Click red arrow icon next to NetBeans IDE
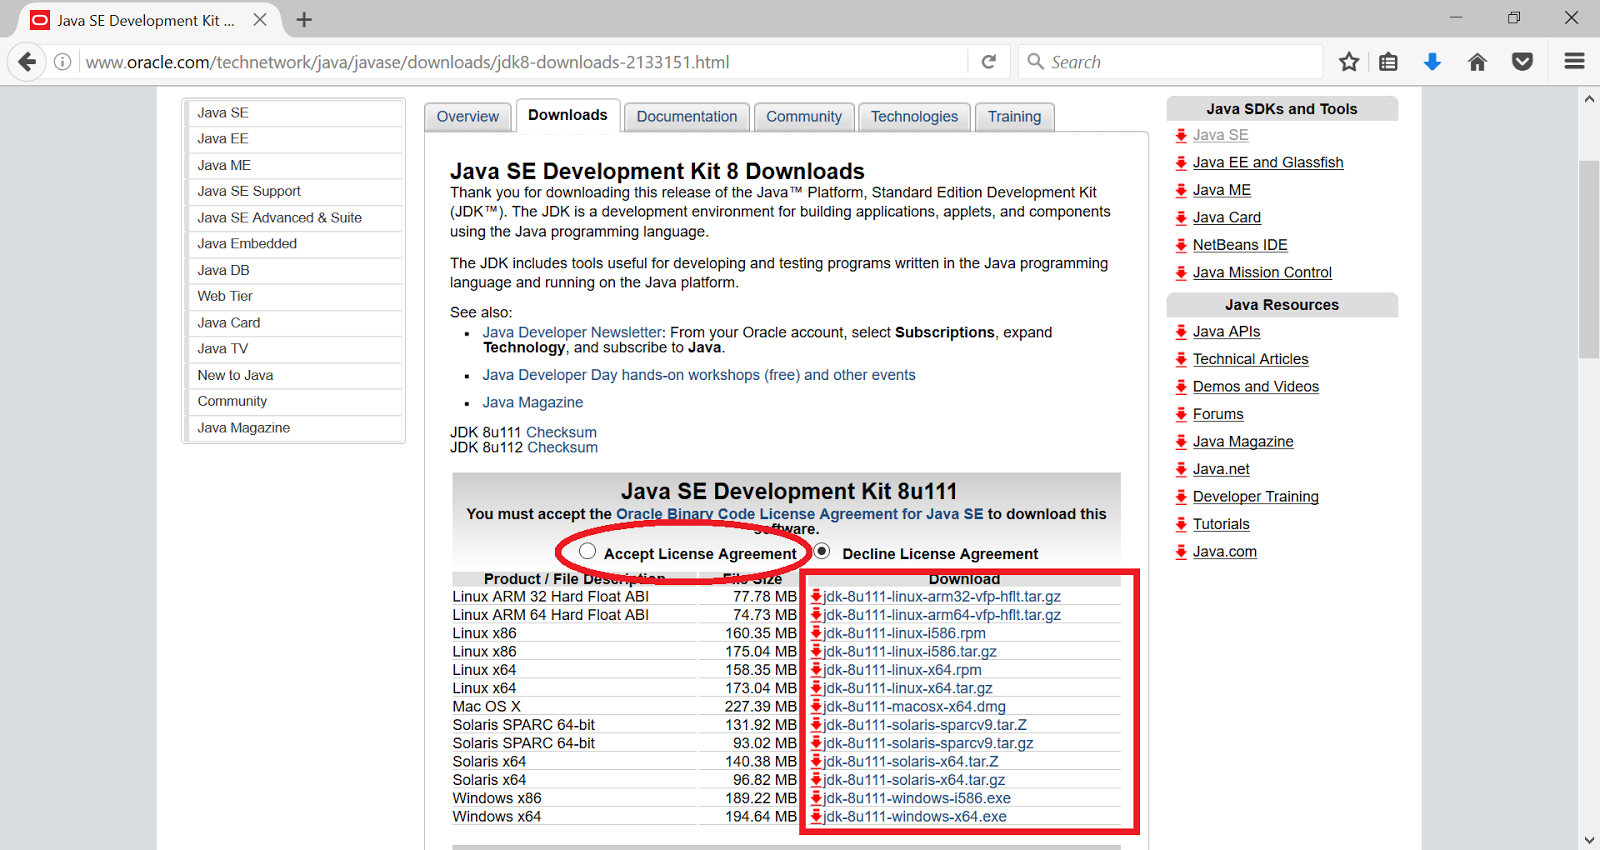Image resolution: width=1600 pixels, height=850 pixels. [1181, 245]
